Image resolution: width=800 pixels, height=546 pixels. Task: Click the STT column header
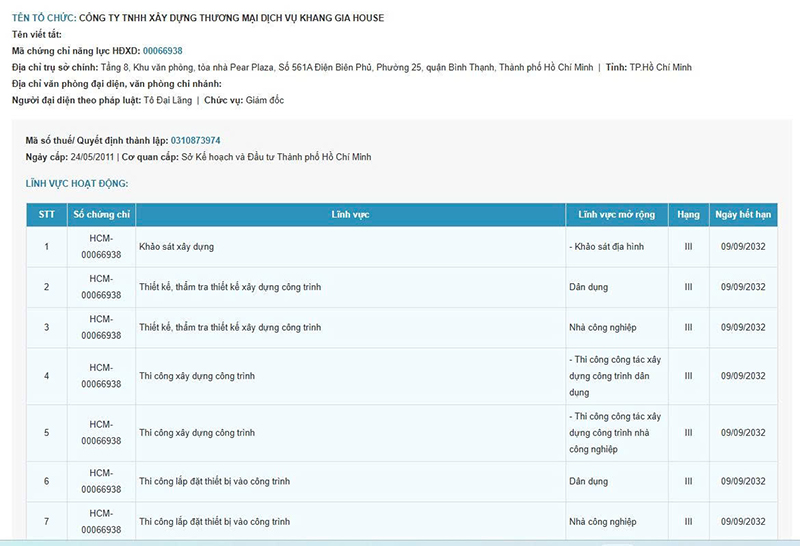(46, 214)
